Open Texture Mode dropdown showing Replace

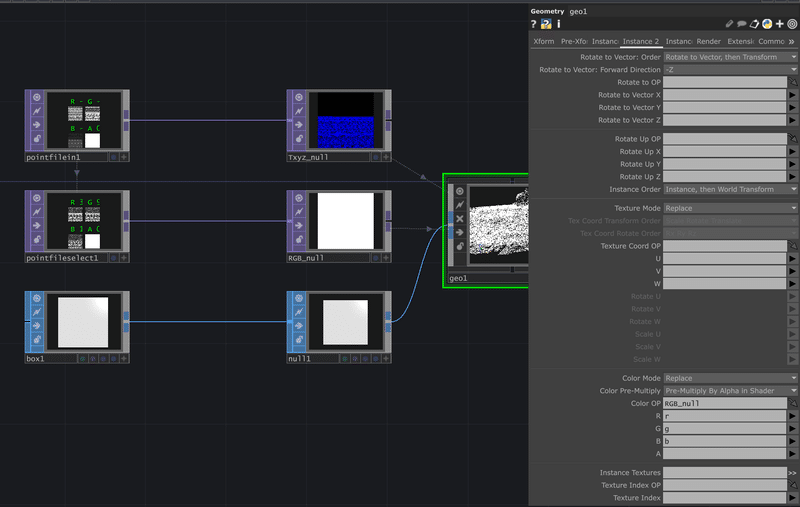click(731, 208)
